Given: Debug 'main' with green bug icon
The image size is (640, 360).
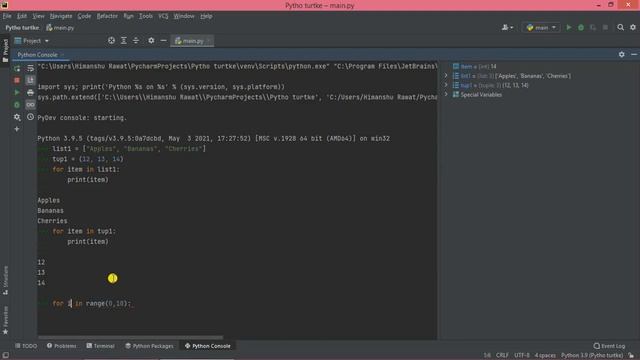Looking at the screenshot, I should pyautogui.click(x=581, y=27).
